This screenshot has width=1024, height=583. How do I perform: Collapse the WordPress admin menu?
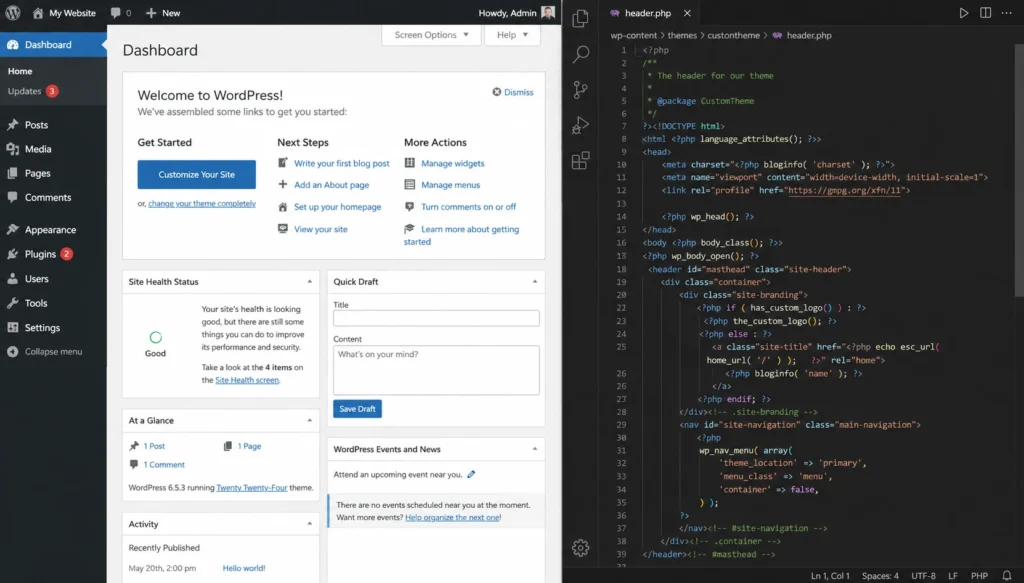[x=45, y=351]
